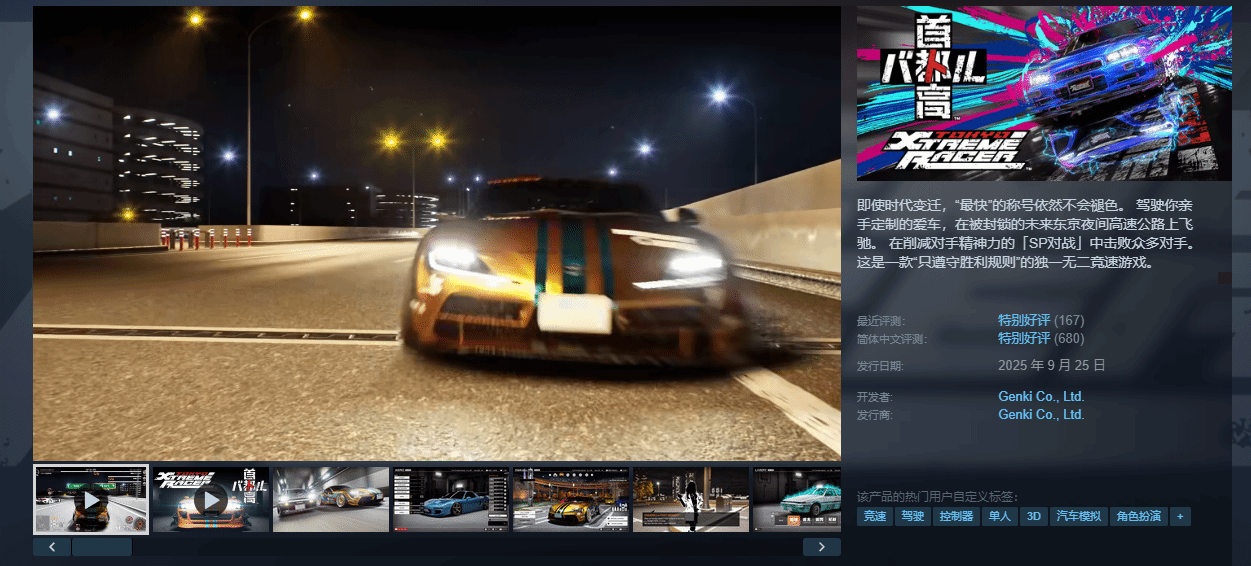The image size is (1251, 566).
Task: Click the 角色扮演 tag
Action: [x=1138, y=517]
